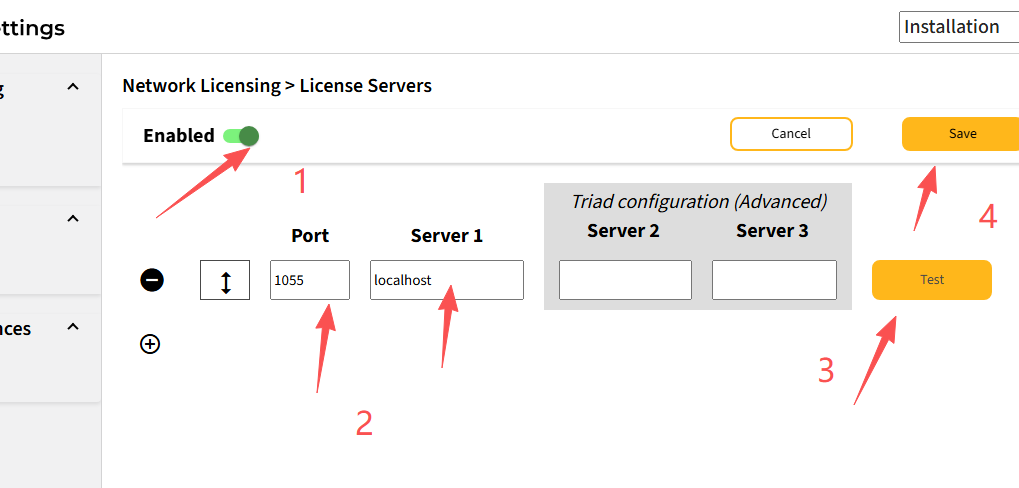Add a new server row with plus icon
The image size is (1019, 488).
point(150,344)
